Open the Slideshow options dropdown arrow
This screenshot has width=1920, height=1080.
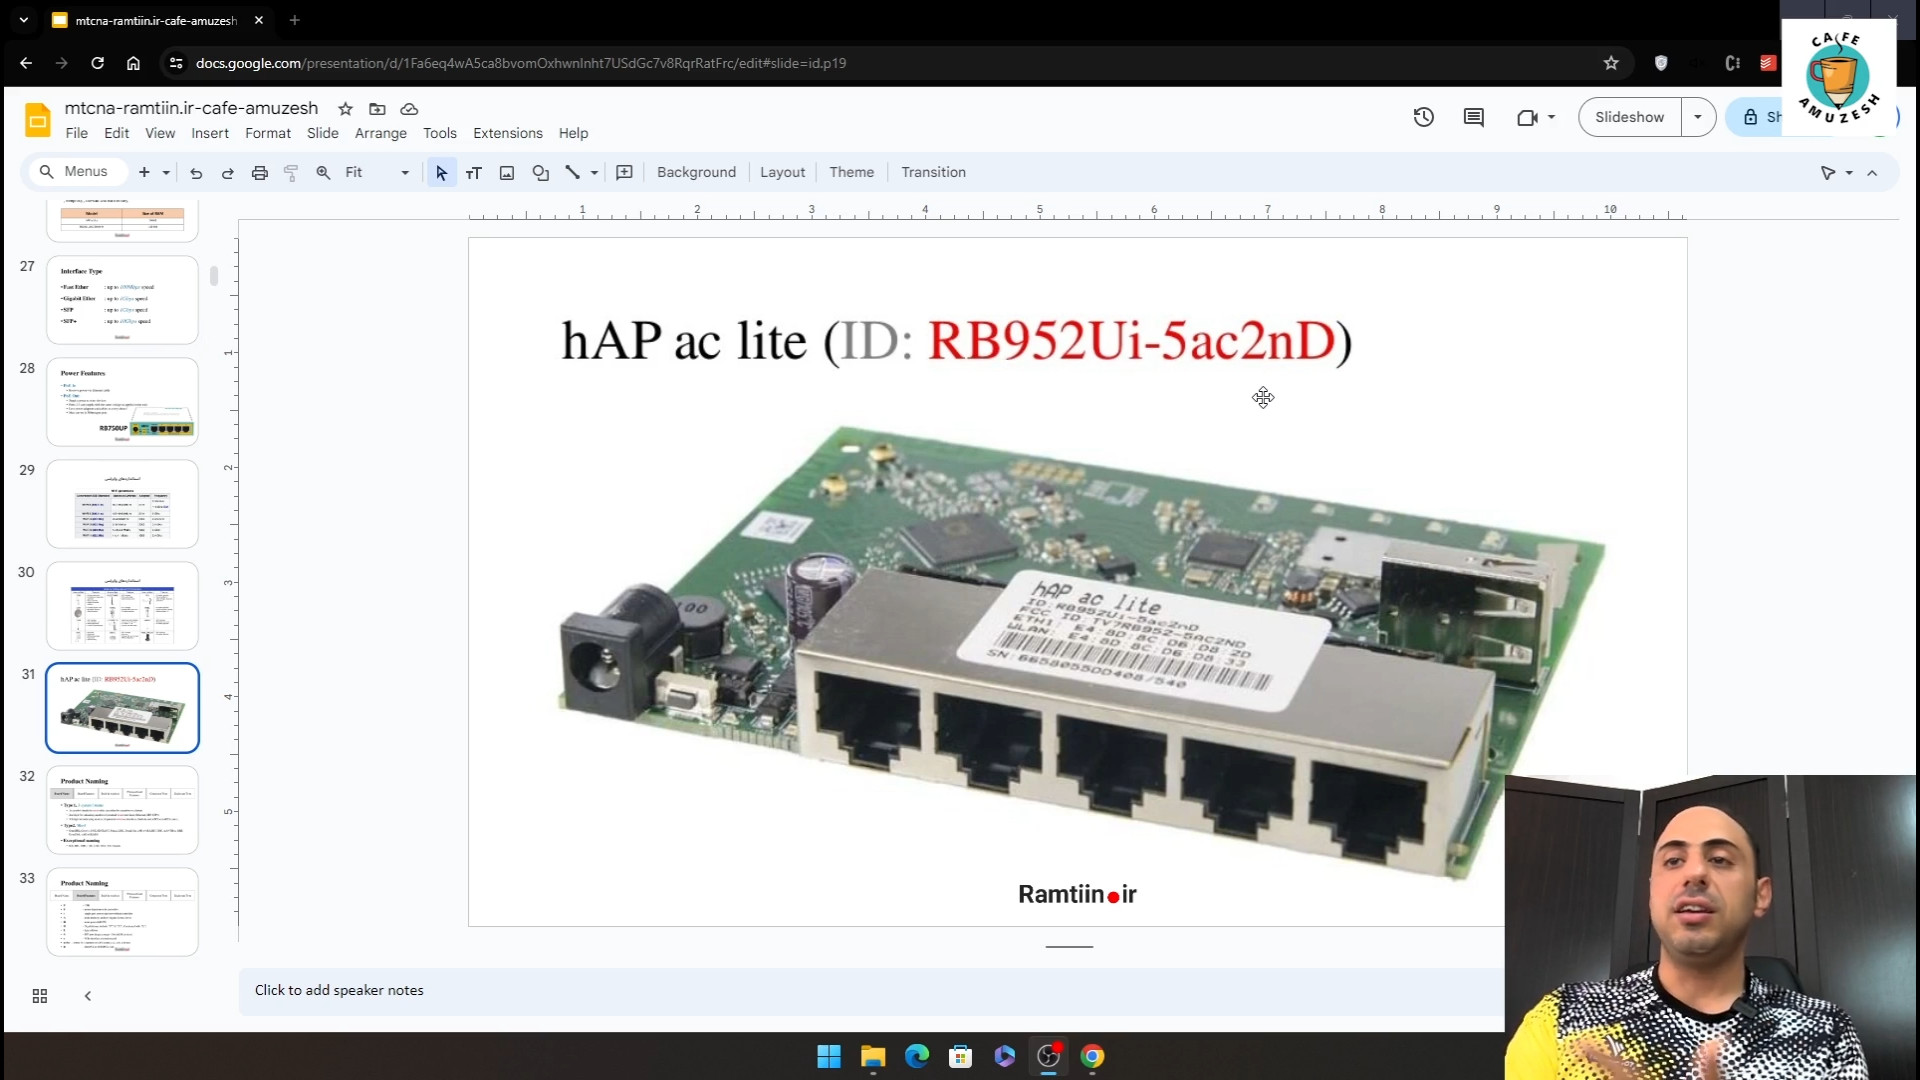pyautogui.click(x=1698, y=117)
